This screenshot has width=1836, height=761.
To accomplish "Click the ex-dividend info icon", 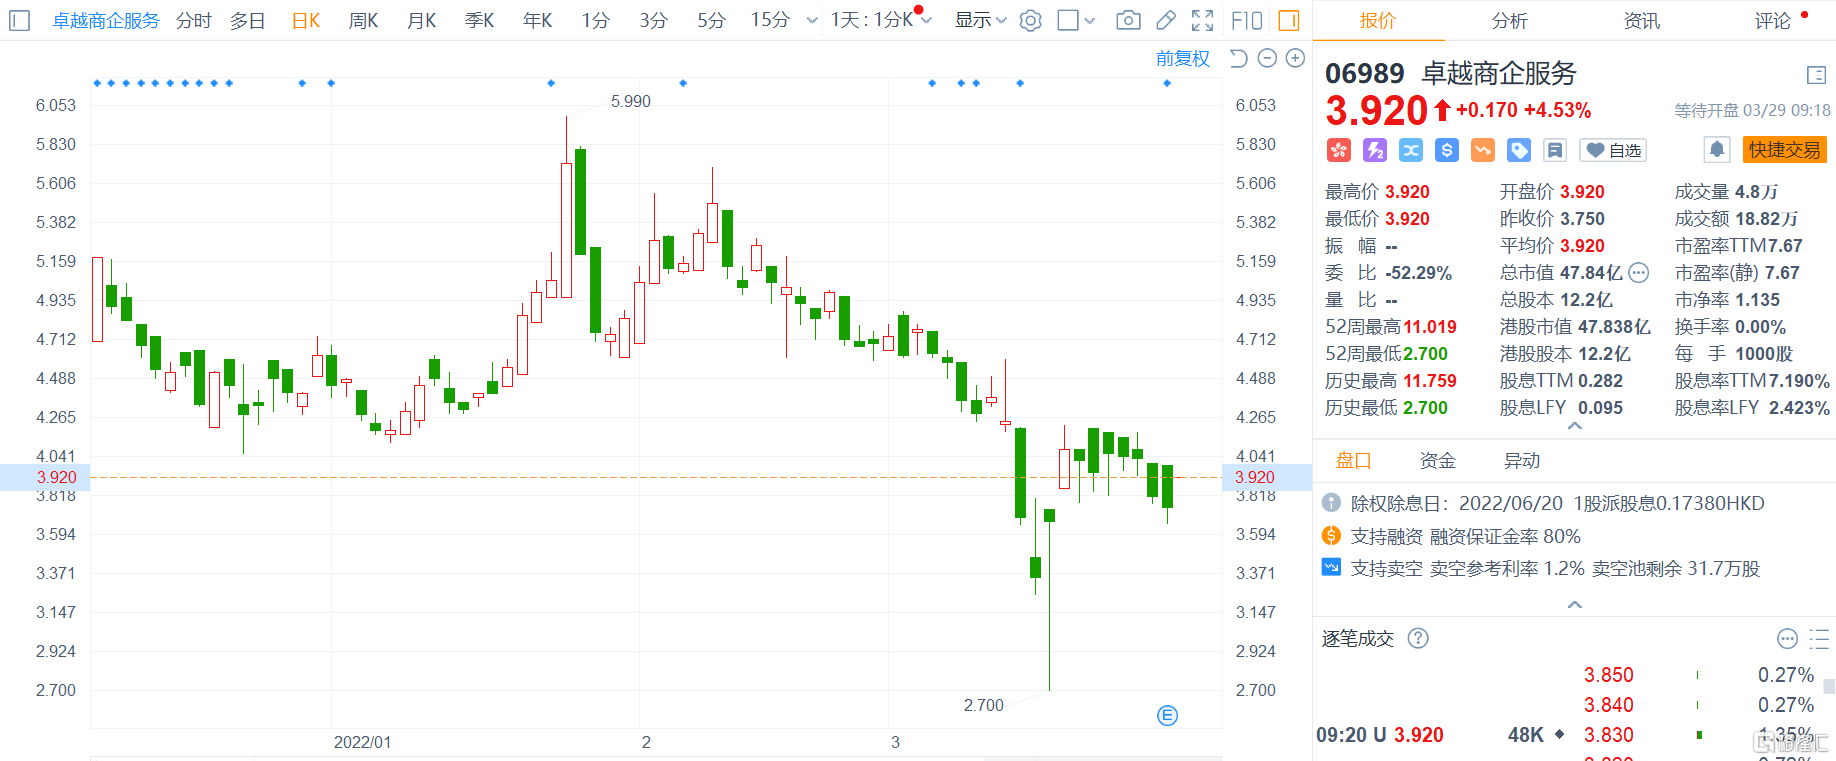I will [x=1331, y=503].
